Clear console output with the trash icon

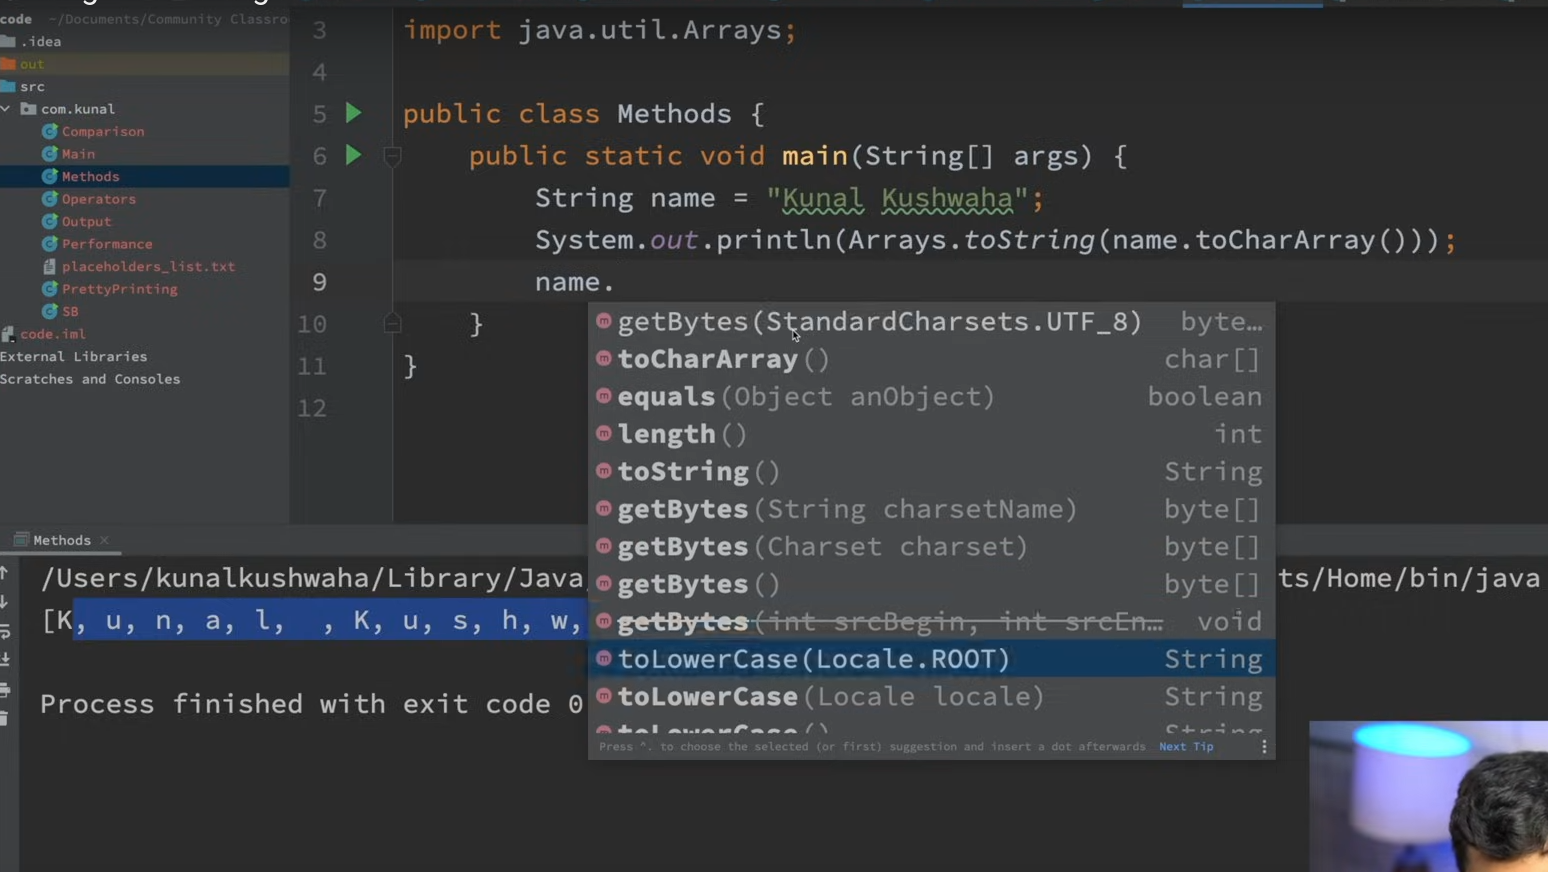point(5,718)
